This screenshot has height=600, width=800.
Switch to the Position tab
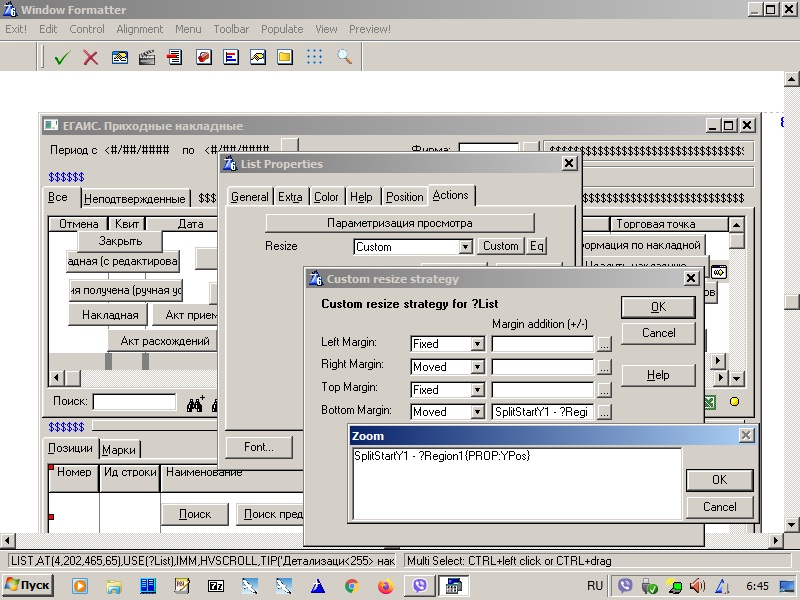tap(404, 197)
